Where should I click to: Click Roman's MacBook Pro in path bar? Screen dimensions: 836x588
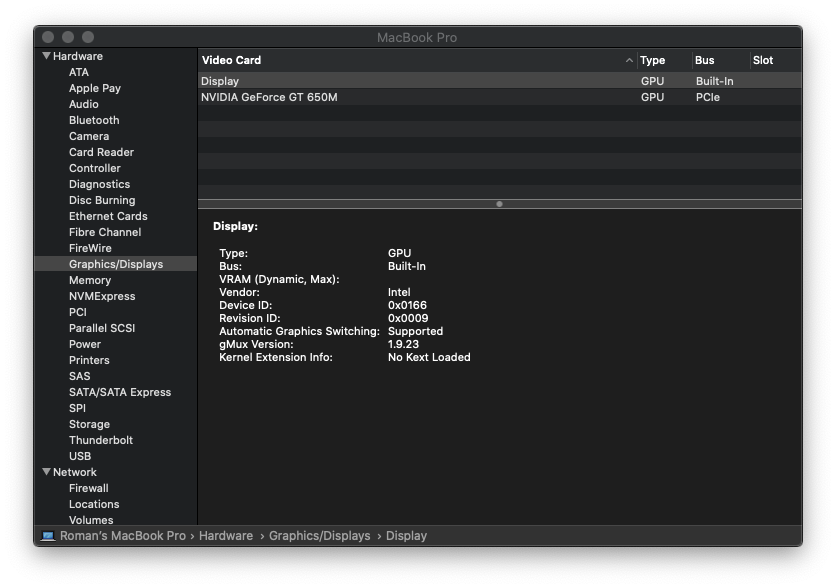(123, 536)
